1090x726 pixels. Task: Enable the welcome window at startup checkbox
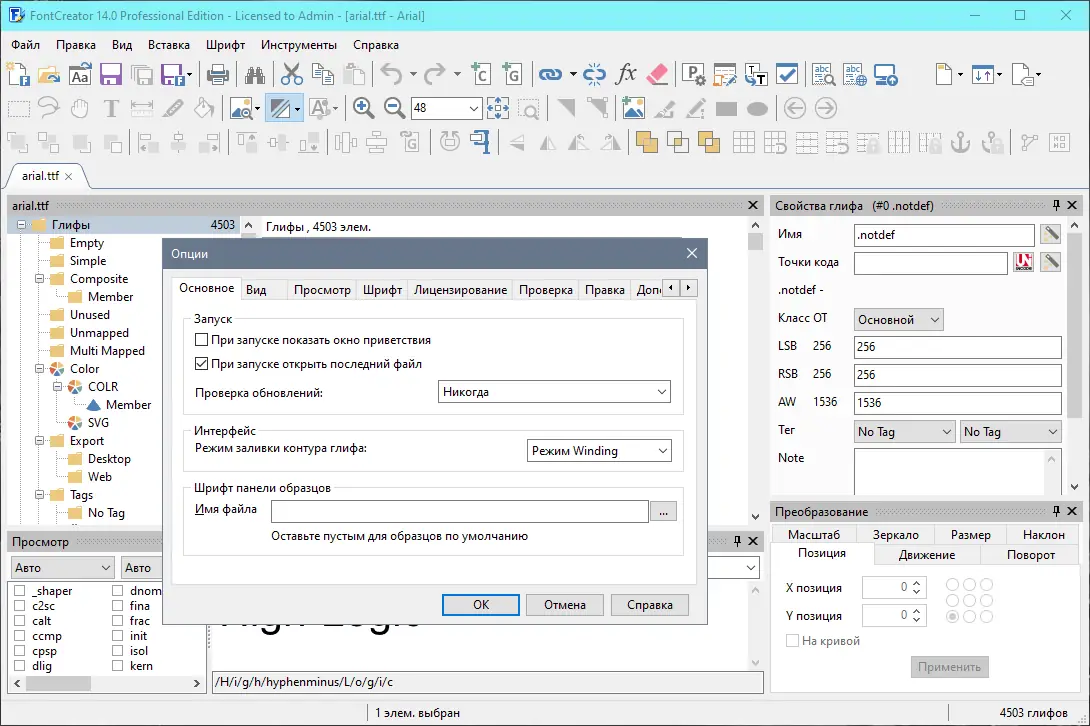coord(202,340)
